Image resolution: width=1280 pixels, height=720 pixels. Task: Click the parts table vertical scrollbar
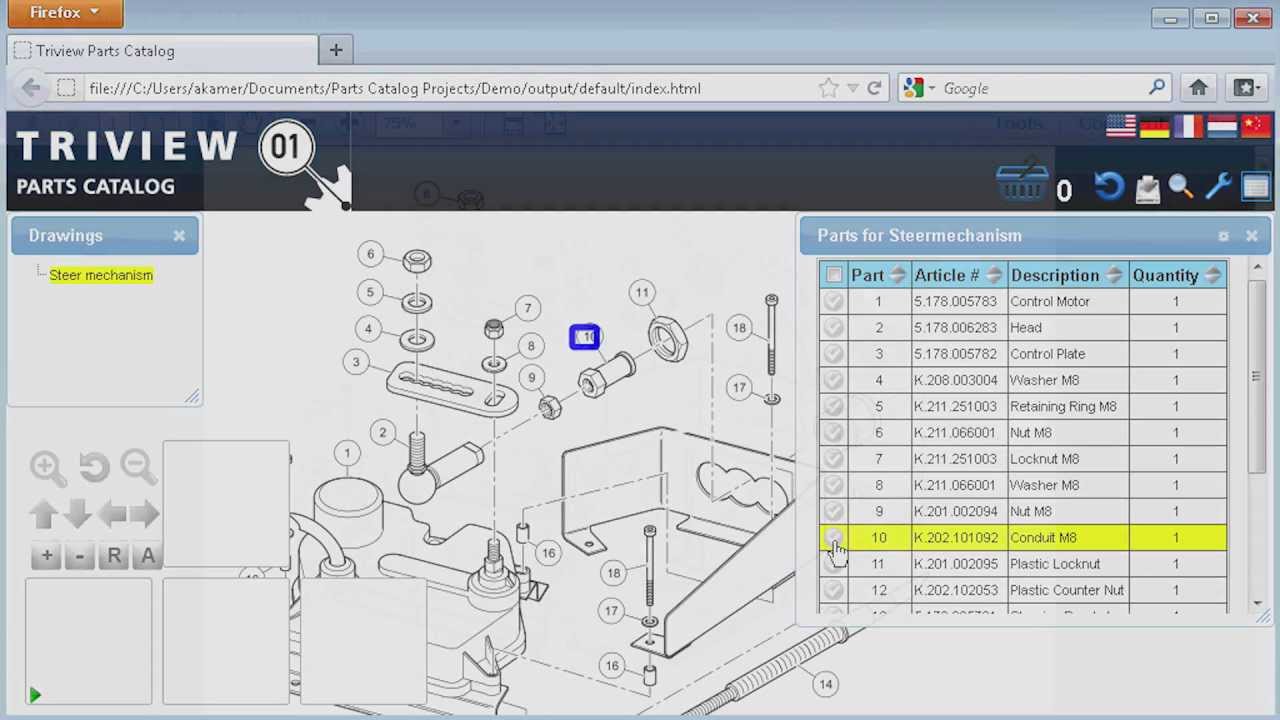click(x=1257, y=375)
